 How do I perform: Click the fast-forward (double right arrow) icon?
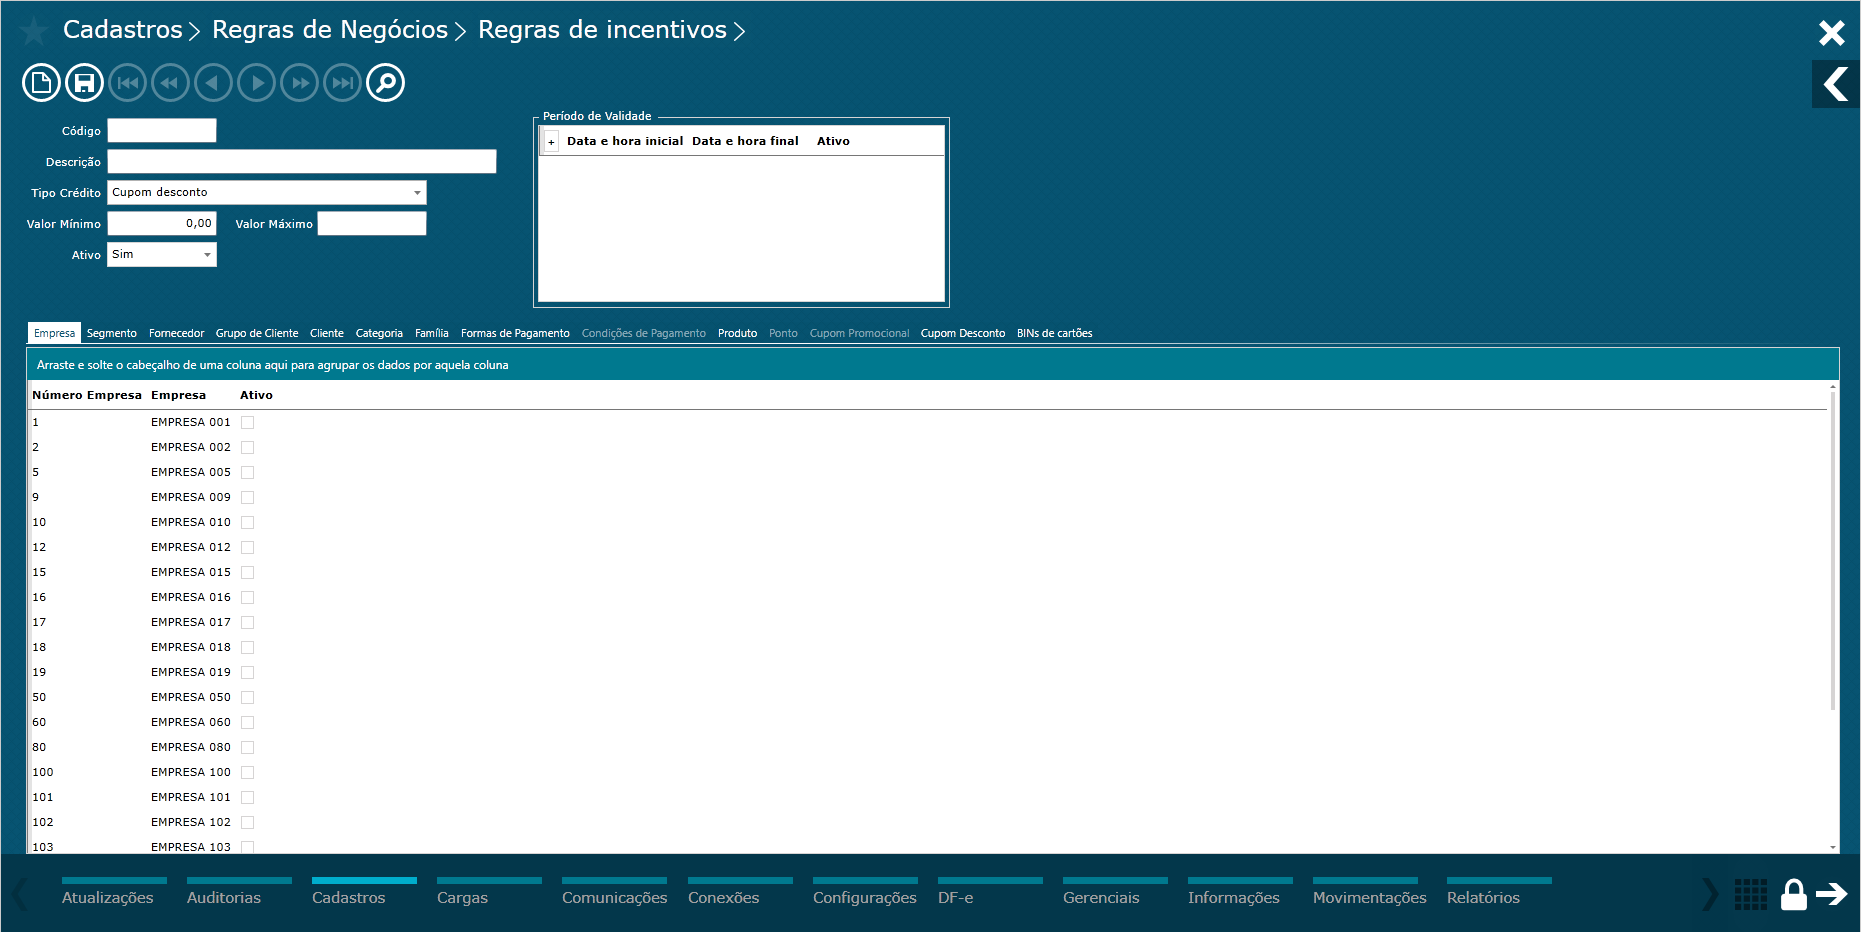[300, 83]
